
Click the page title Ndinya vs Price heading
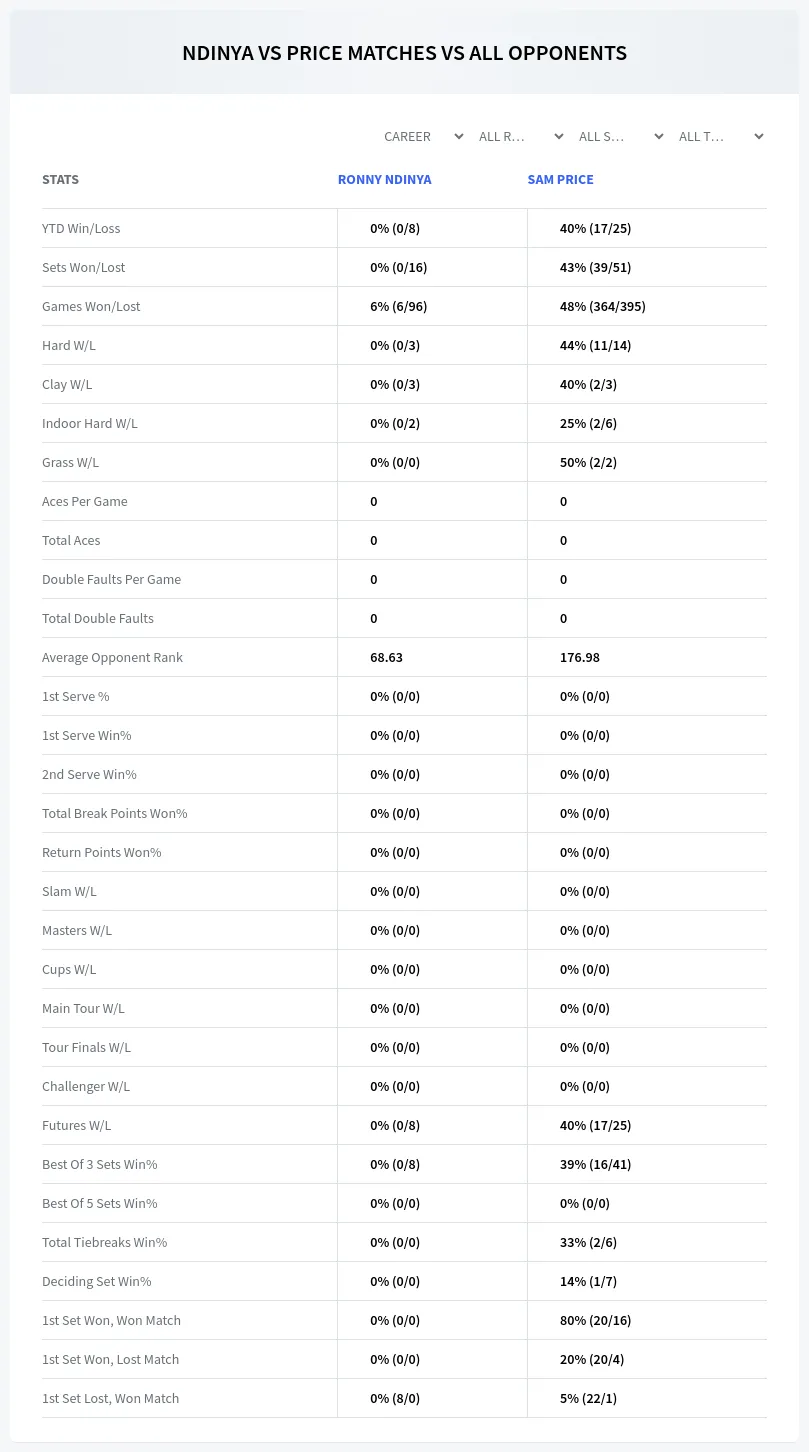(404, 53)
